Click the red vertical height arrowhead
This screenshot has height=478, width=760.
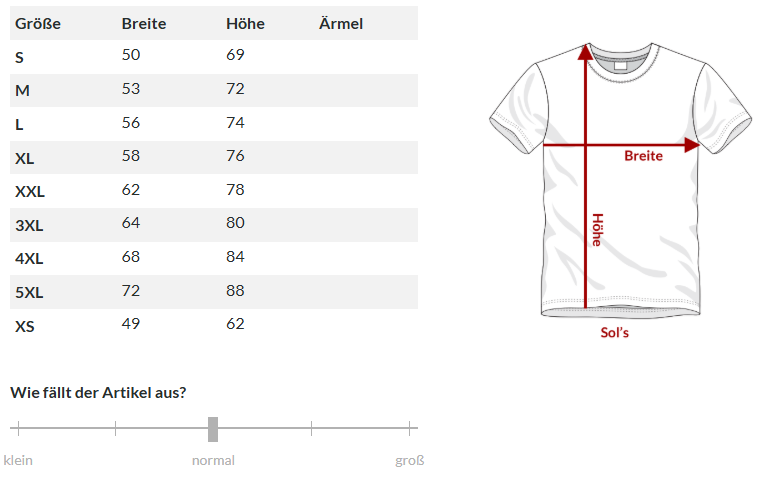[585, 50]
